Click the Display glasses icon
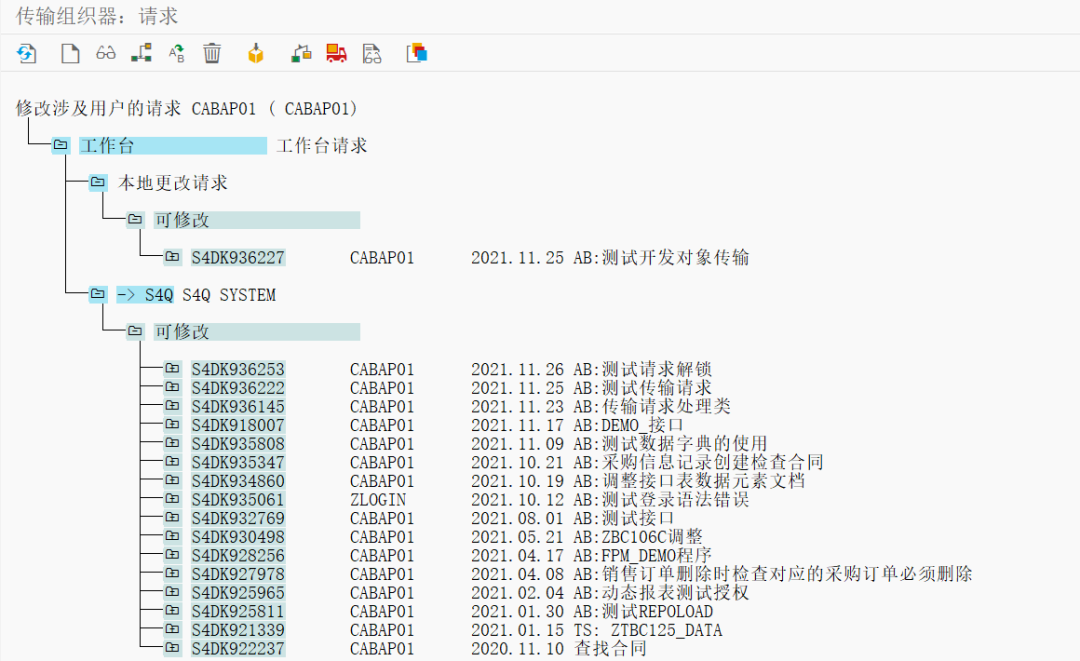Image resolution: width=1080 pixels, height=661 pixels. coord(105,53)
